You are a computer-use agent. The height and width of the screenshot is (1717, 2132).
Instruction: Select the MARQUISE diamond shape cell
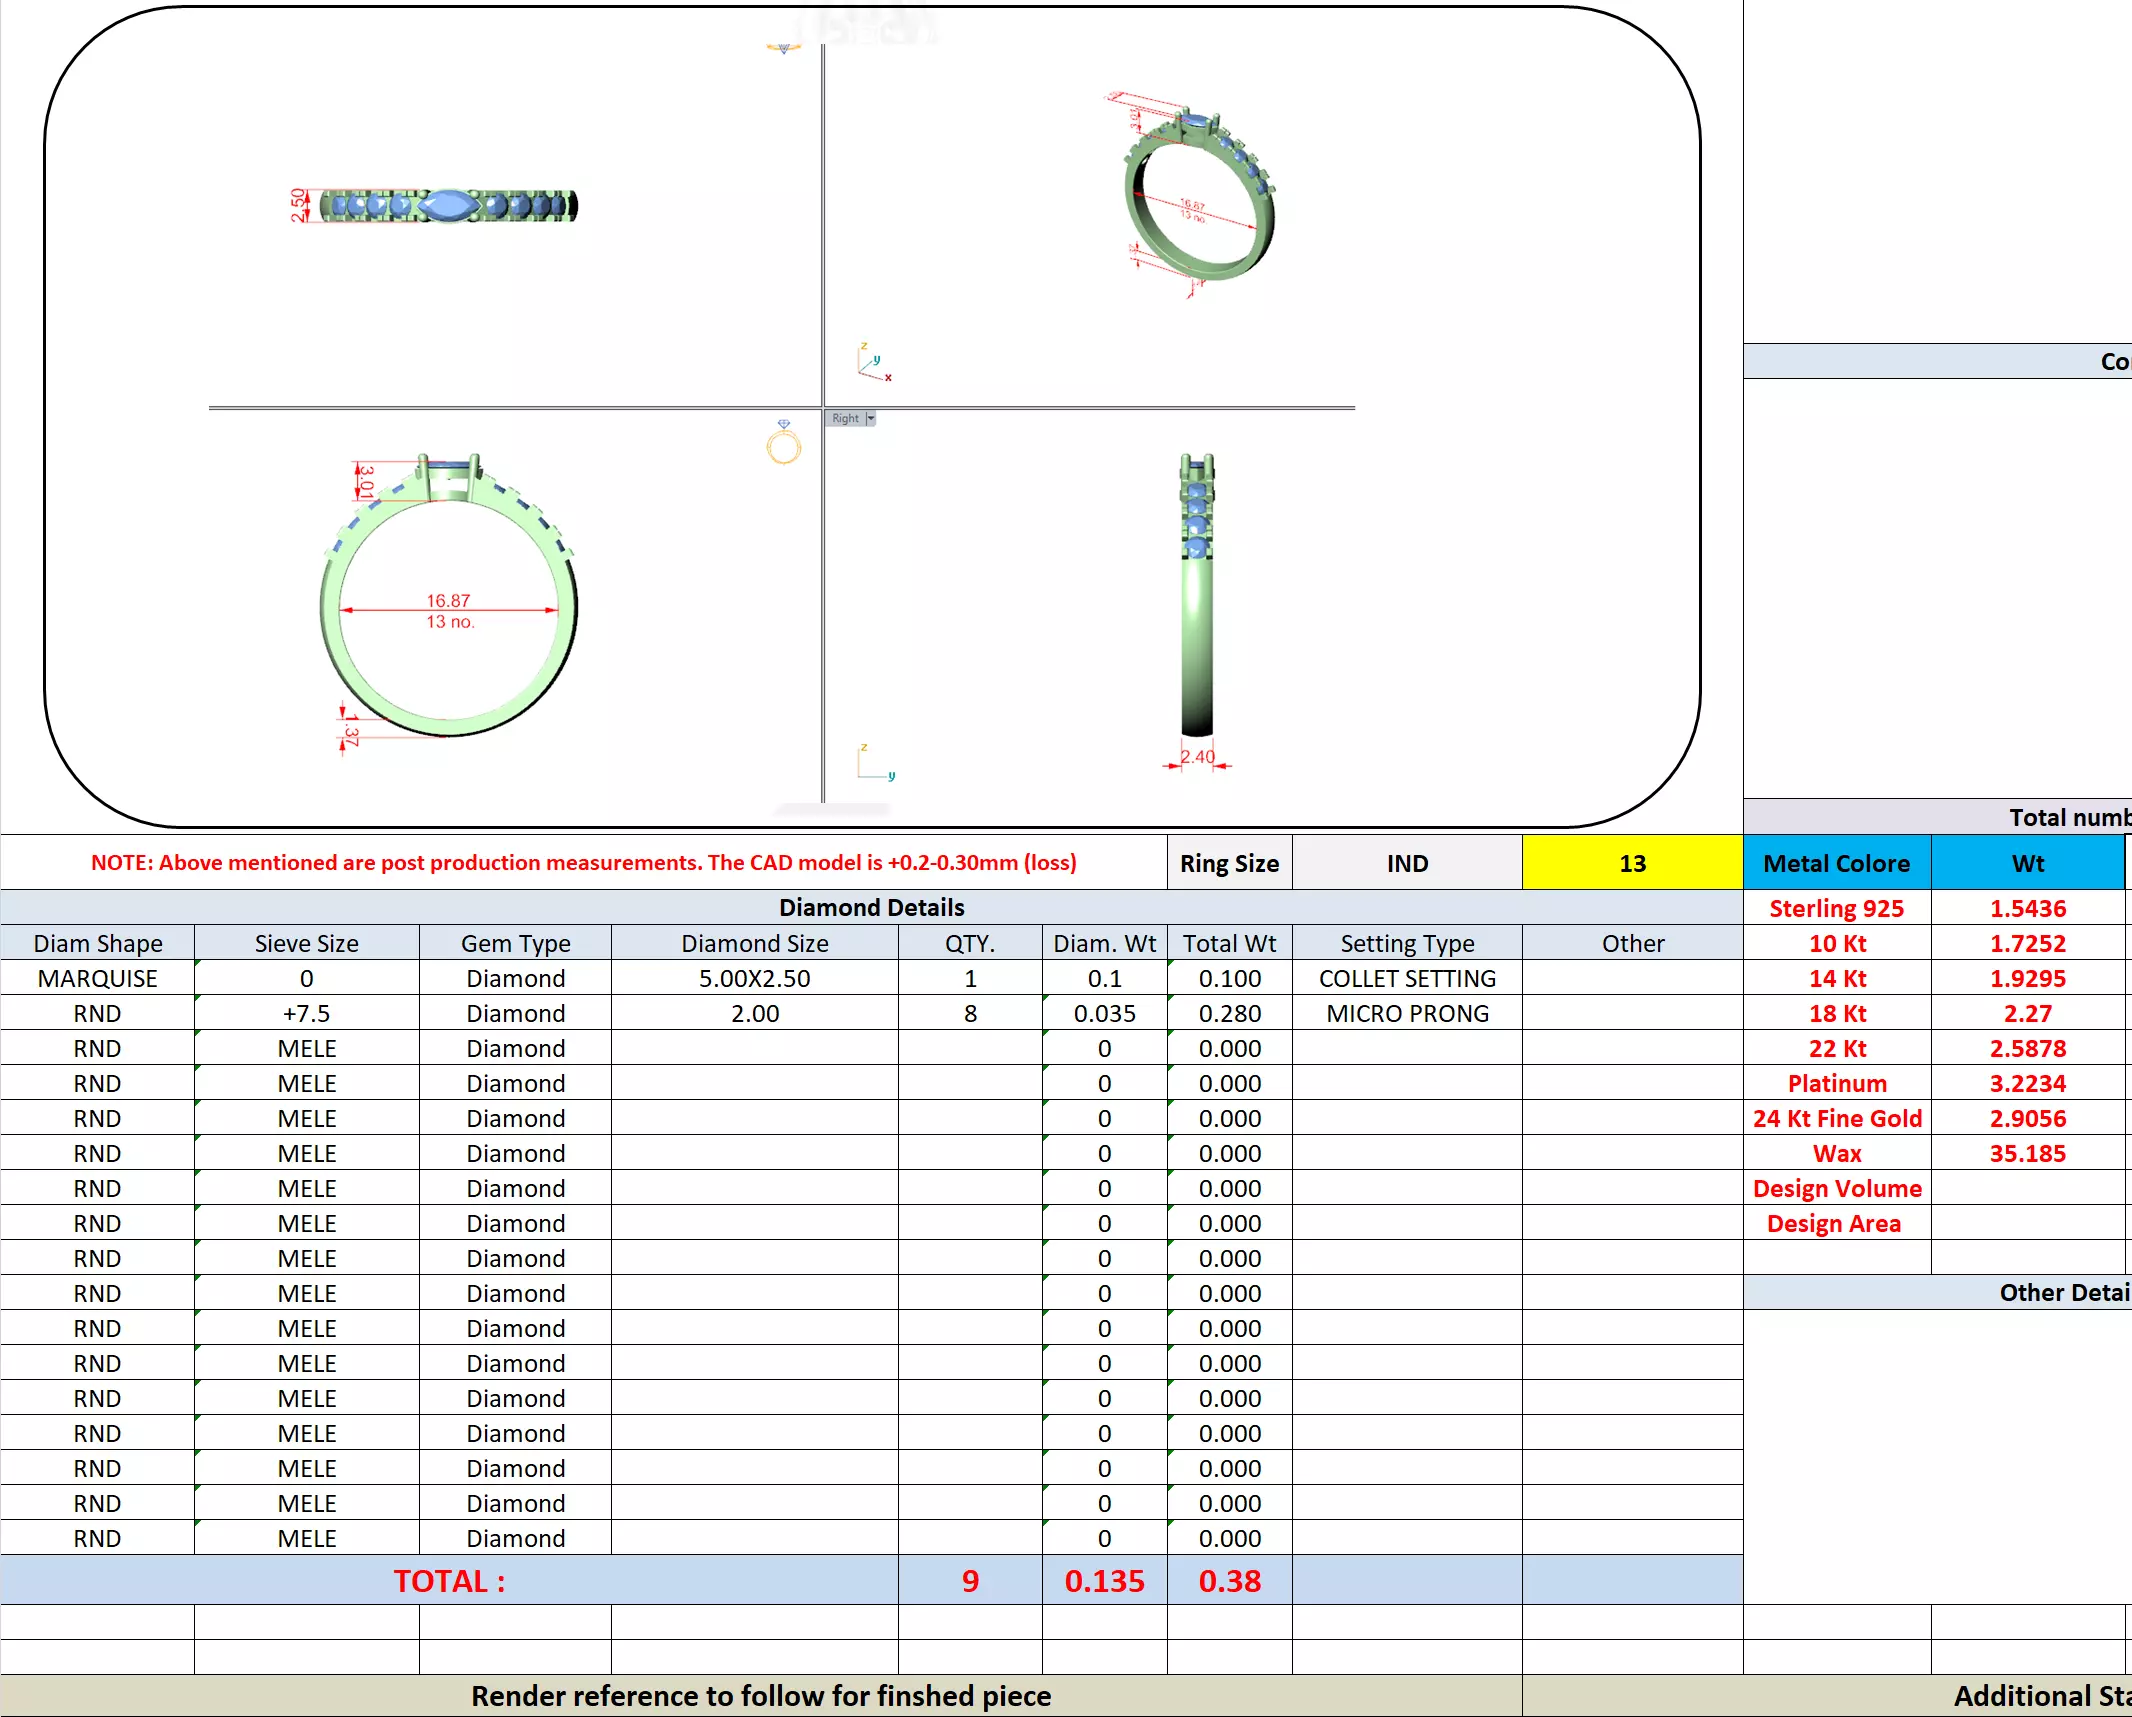pyautogui.click(x=97, y=978)
